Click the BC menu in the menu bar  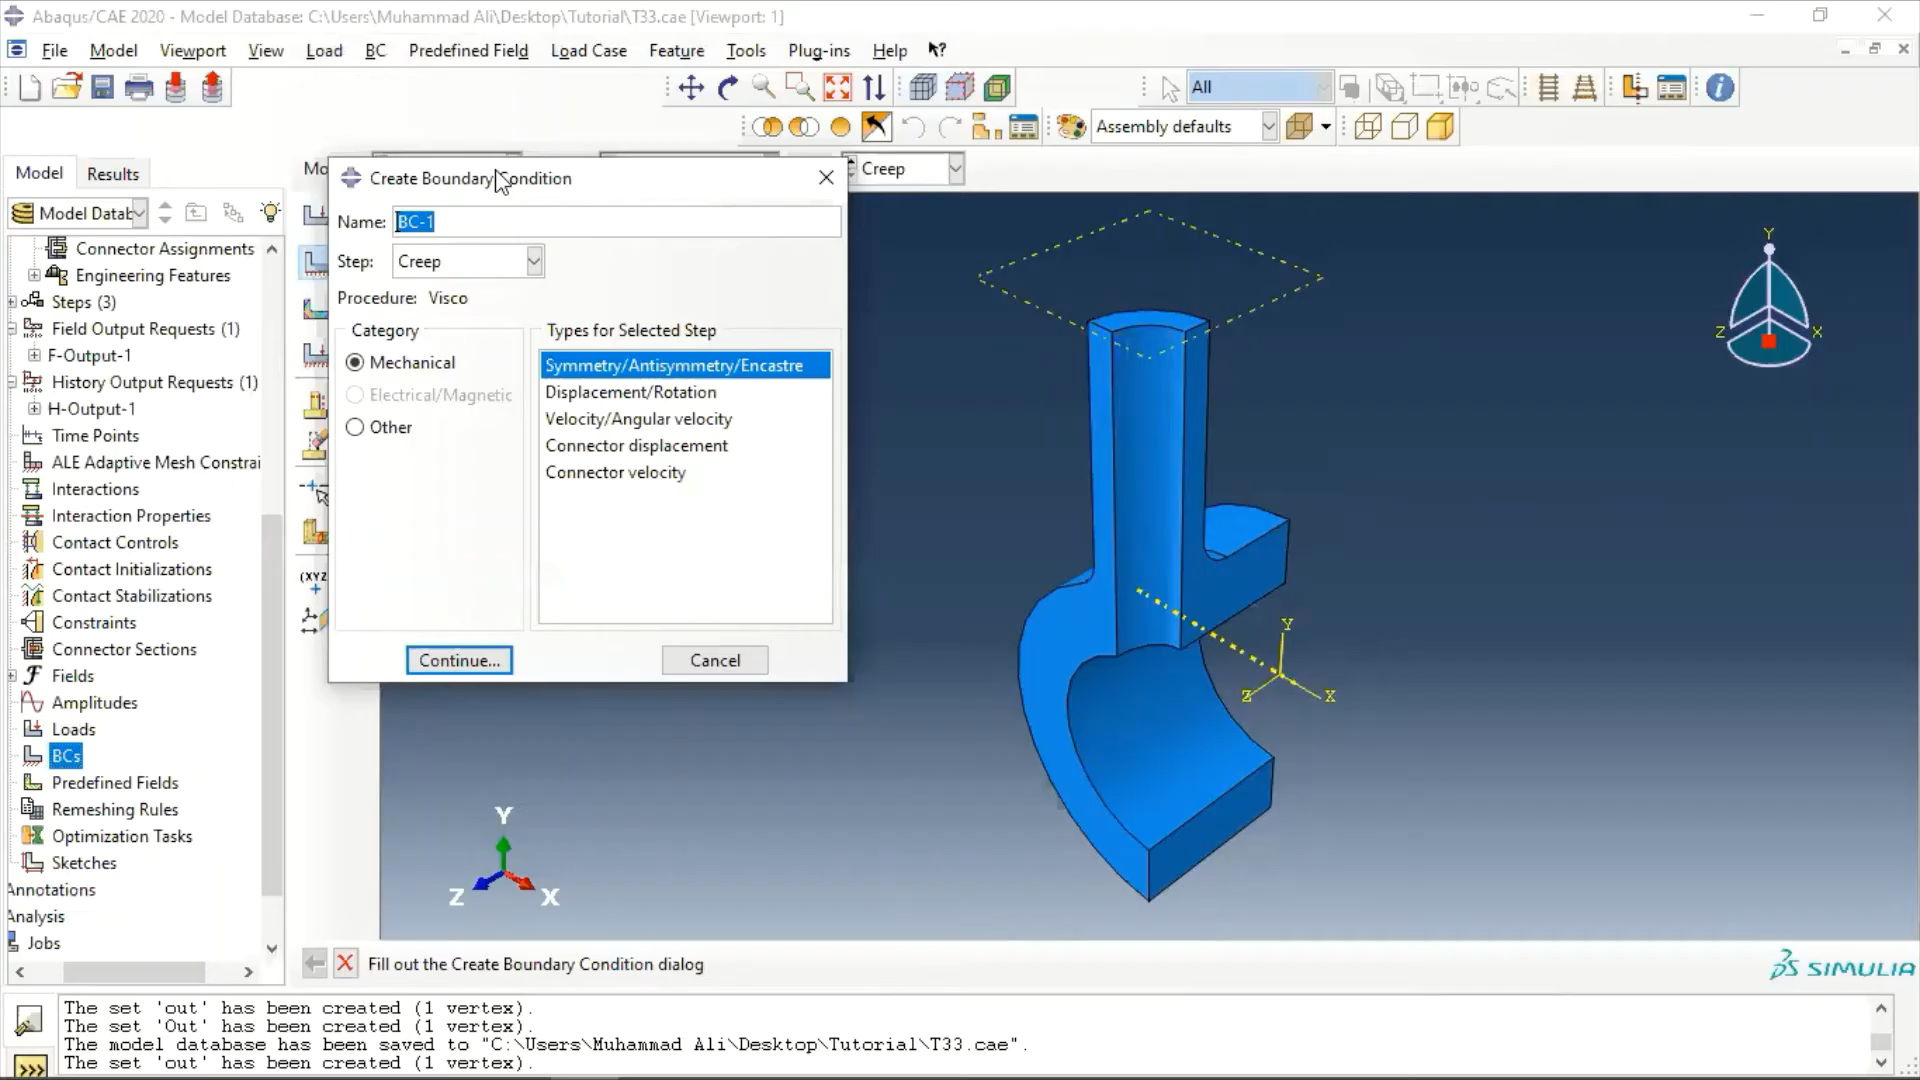[x=376, y=50]
